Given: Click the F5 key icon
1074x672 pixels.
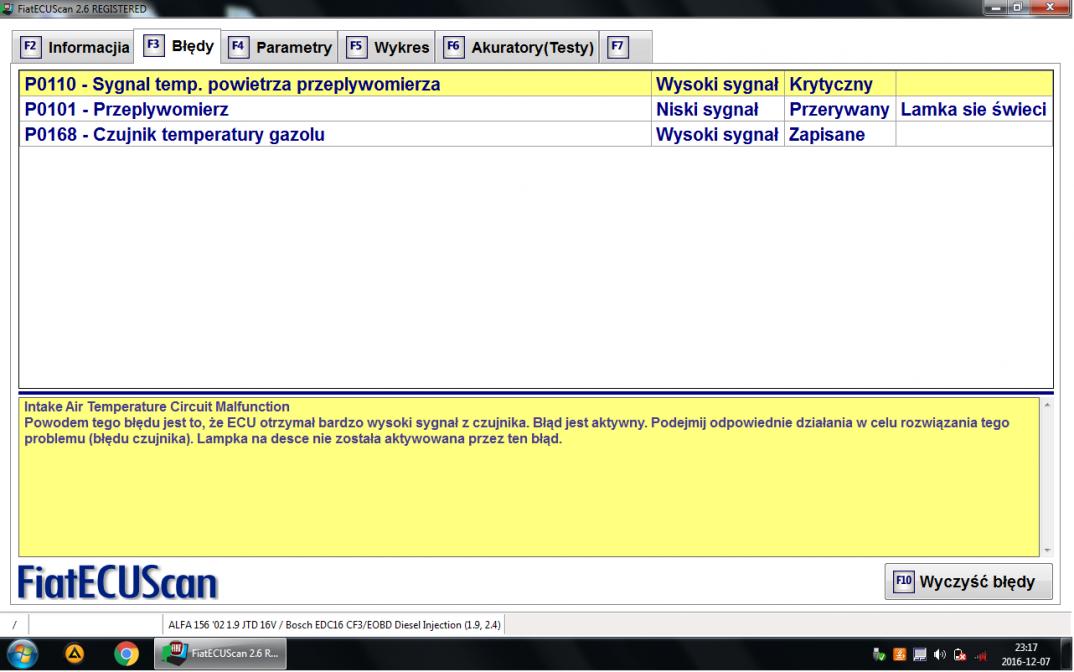Looking at the screenshot, I should click(355, 47).
